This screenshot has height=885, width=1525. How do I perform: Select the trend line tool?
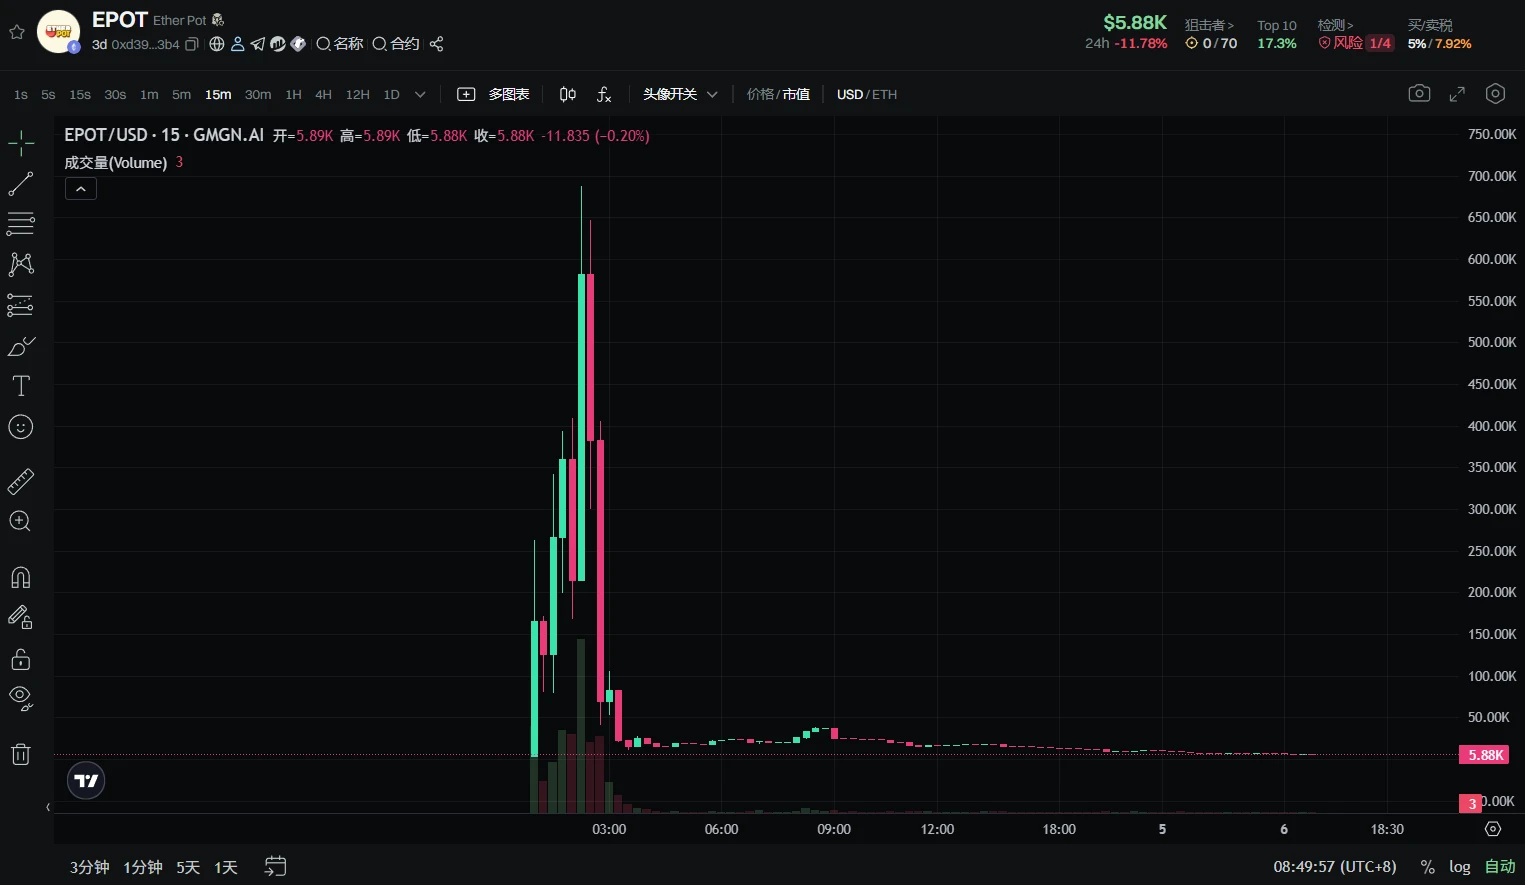click(x=21, y=184)
